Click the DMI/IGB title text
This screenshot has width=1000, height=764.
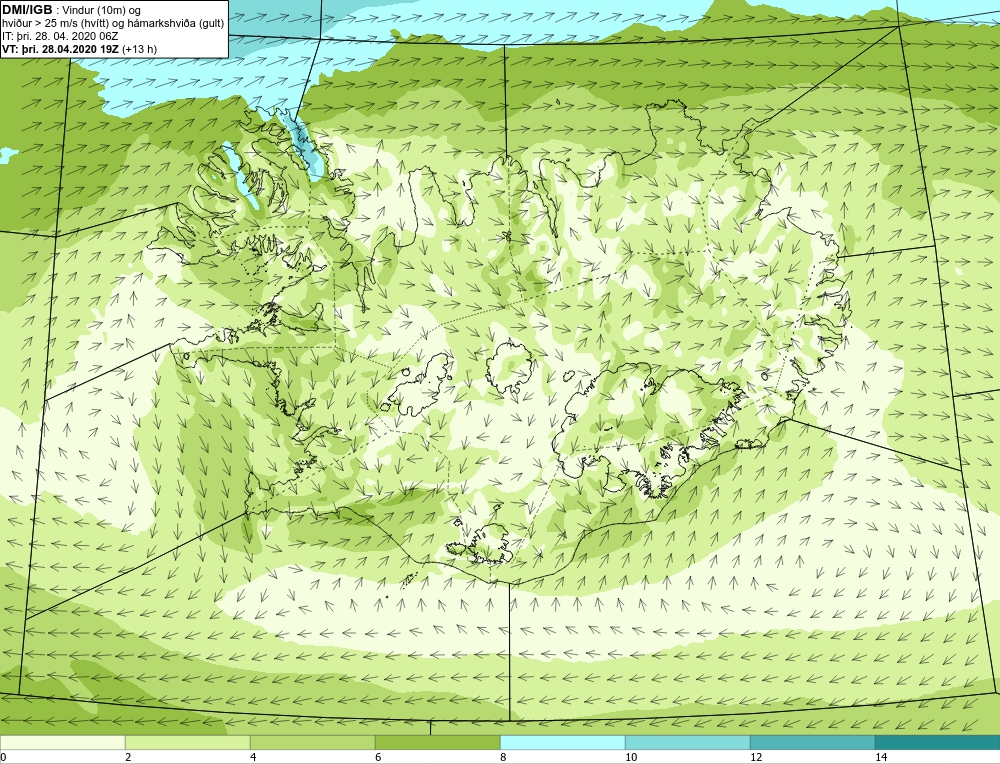[x=27, y=10]
